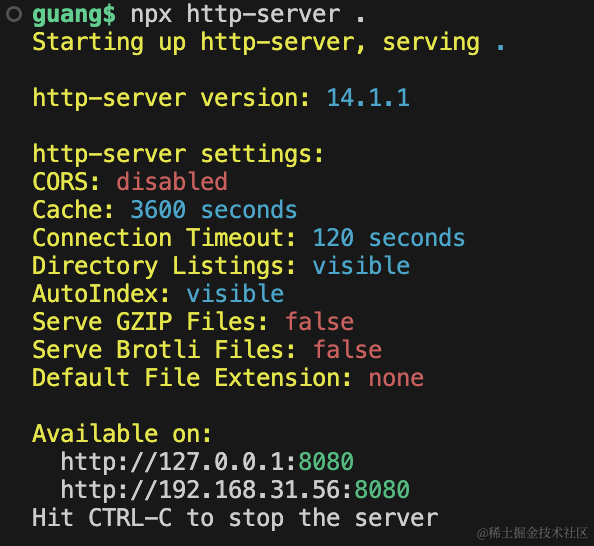Click the npx http-server command text
The height and width of the screenshot is (546, 594).
click(x=248, y=14)
